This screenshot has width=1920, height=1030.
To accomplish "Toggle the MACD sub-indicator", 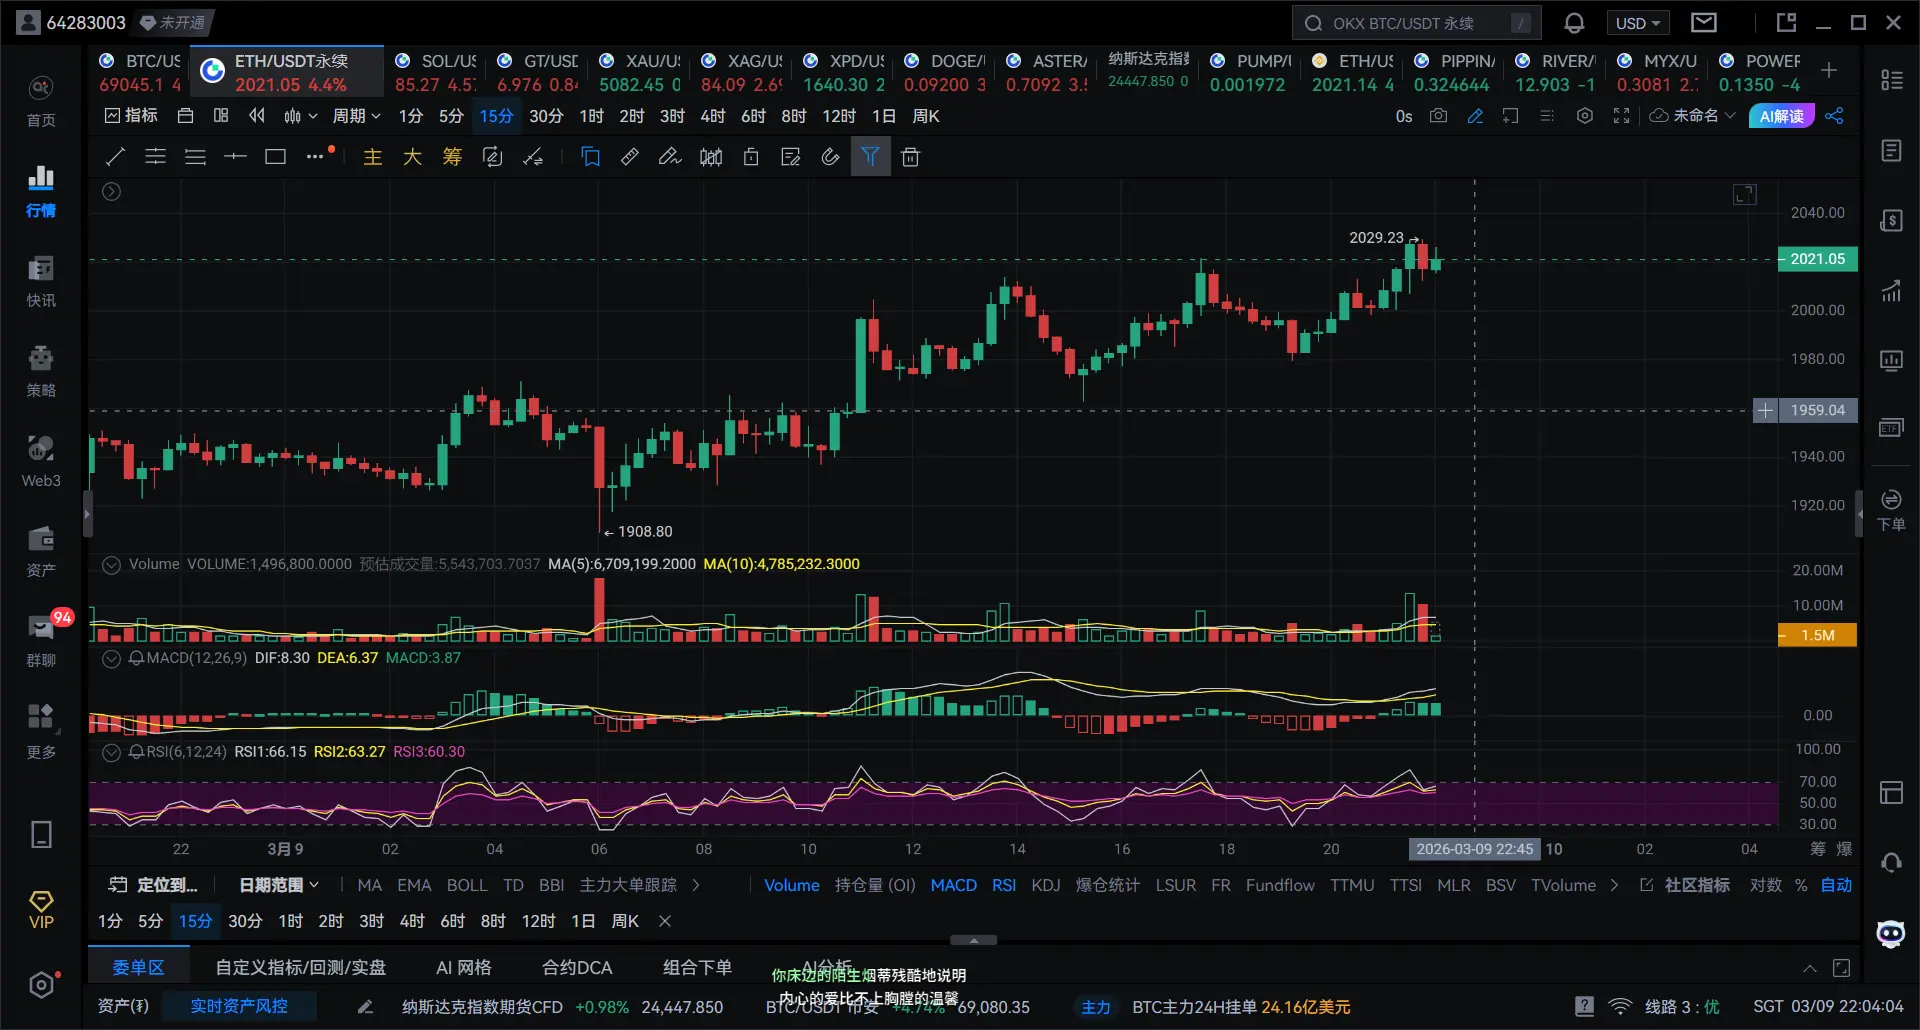I will pyautogui.click(x=954, y=885).
